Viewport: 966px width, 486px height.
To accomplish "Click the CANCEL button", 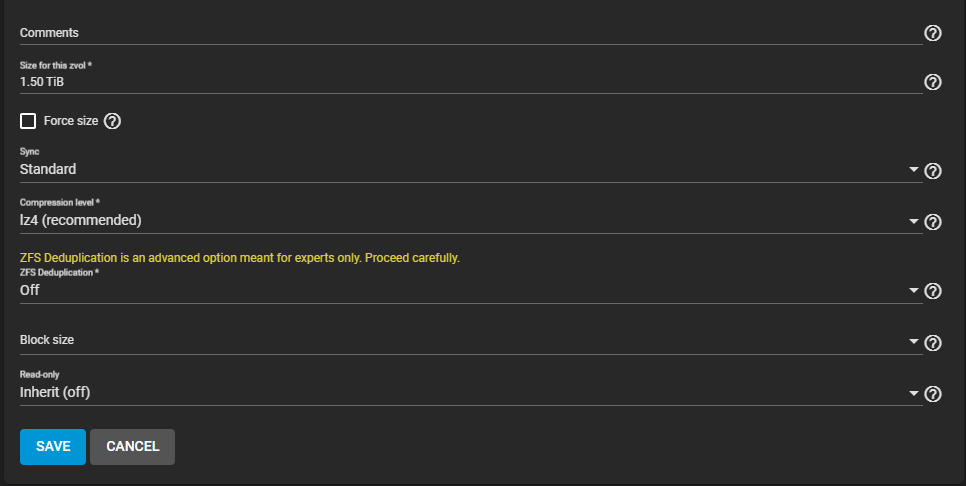I will 132,447.
